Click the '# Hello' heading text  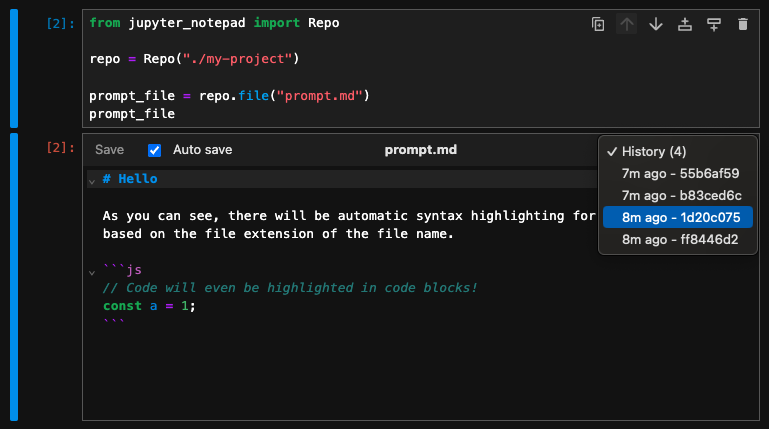coord(130,179)
